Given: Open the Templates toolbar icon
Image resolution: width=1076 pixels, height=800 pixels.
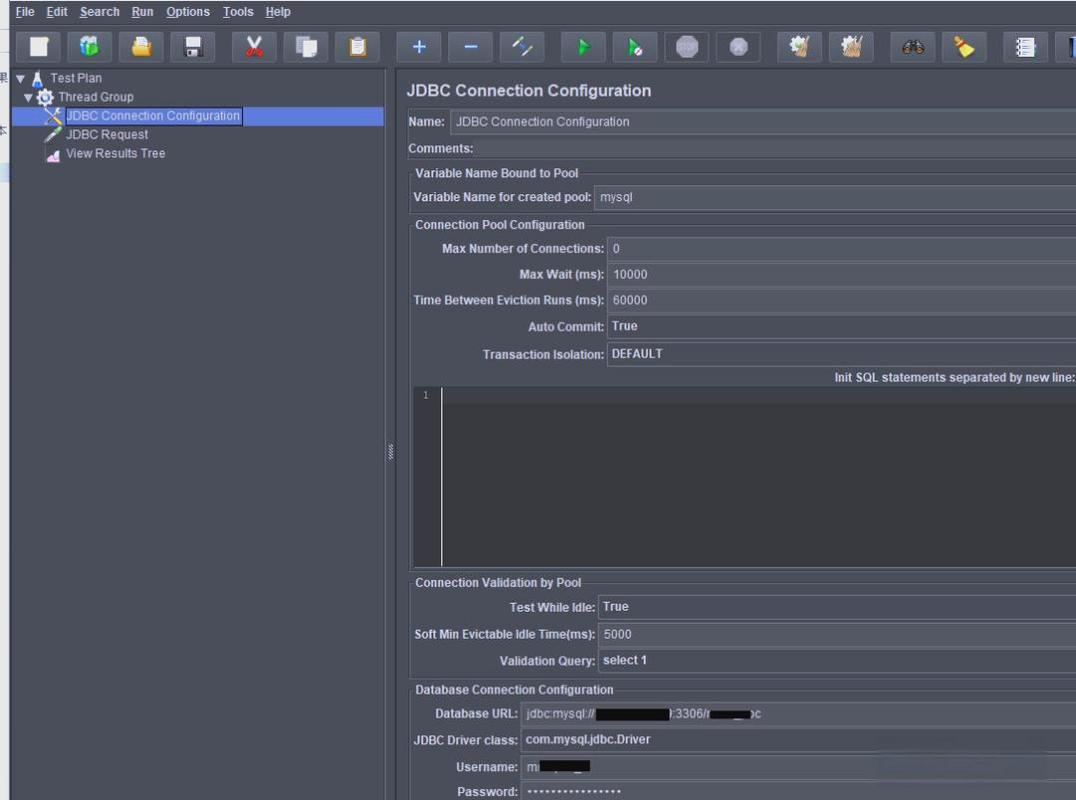Looking at the screenshot, I should [x=90, y=47].
